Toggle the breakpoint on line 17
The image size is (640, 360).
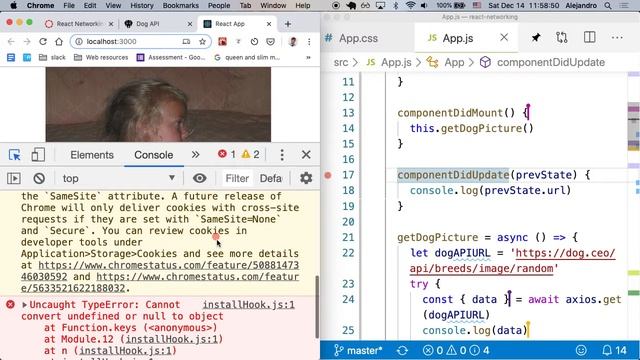click(x=328, y=176)
